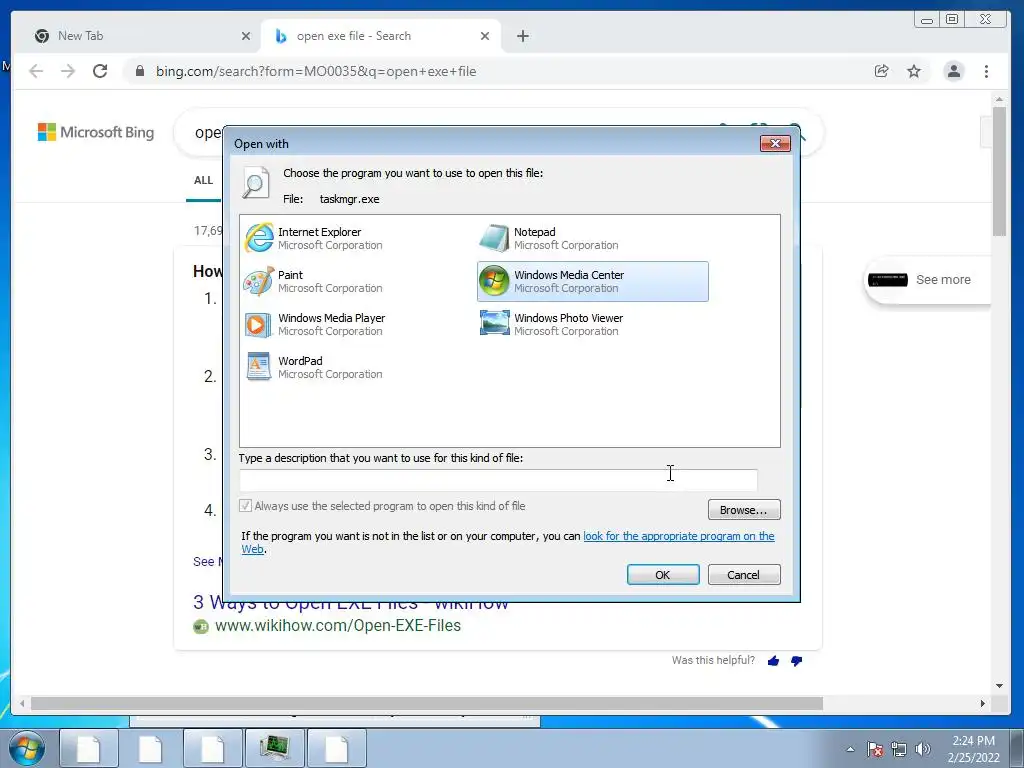Open the Chrome three-dot menu

click(986, 71)
